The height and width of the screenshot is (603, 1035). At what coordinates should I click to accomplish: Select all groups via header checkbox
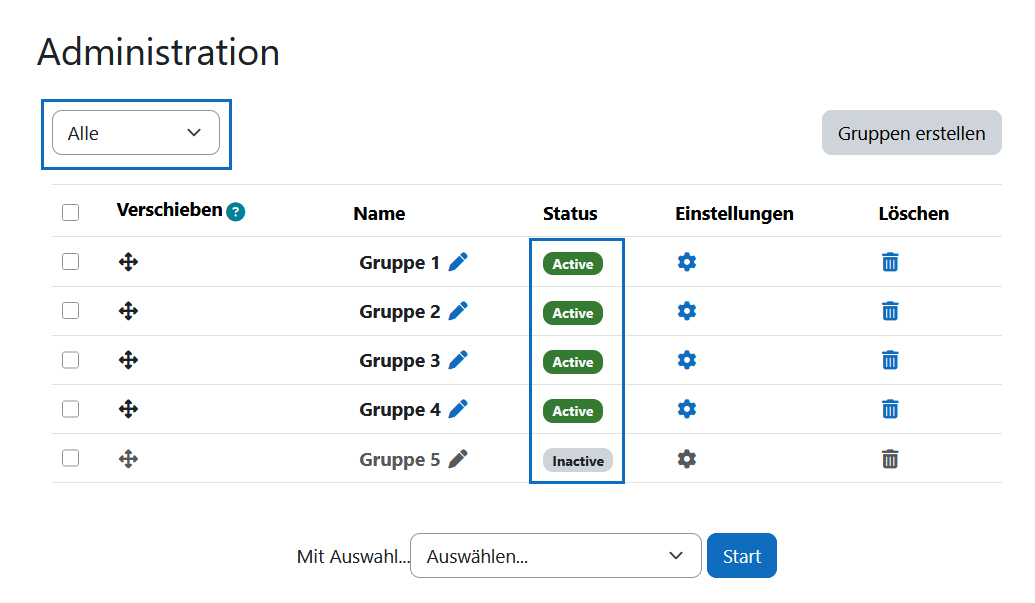tap(70, 212)
